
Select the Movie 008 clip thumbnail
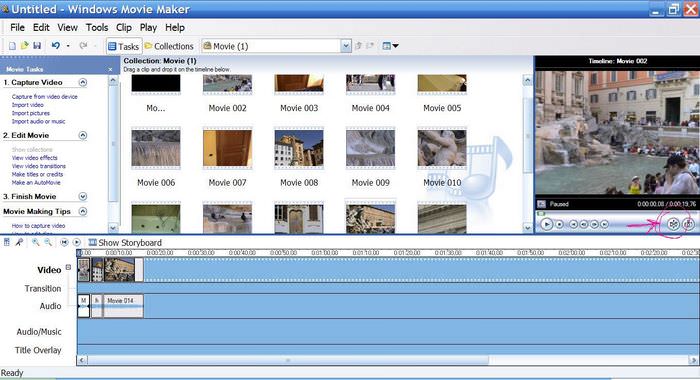(x=299, y=148)
